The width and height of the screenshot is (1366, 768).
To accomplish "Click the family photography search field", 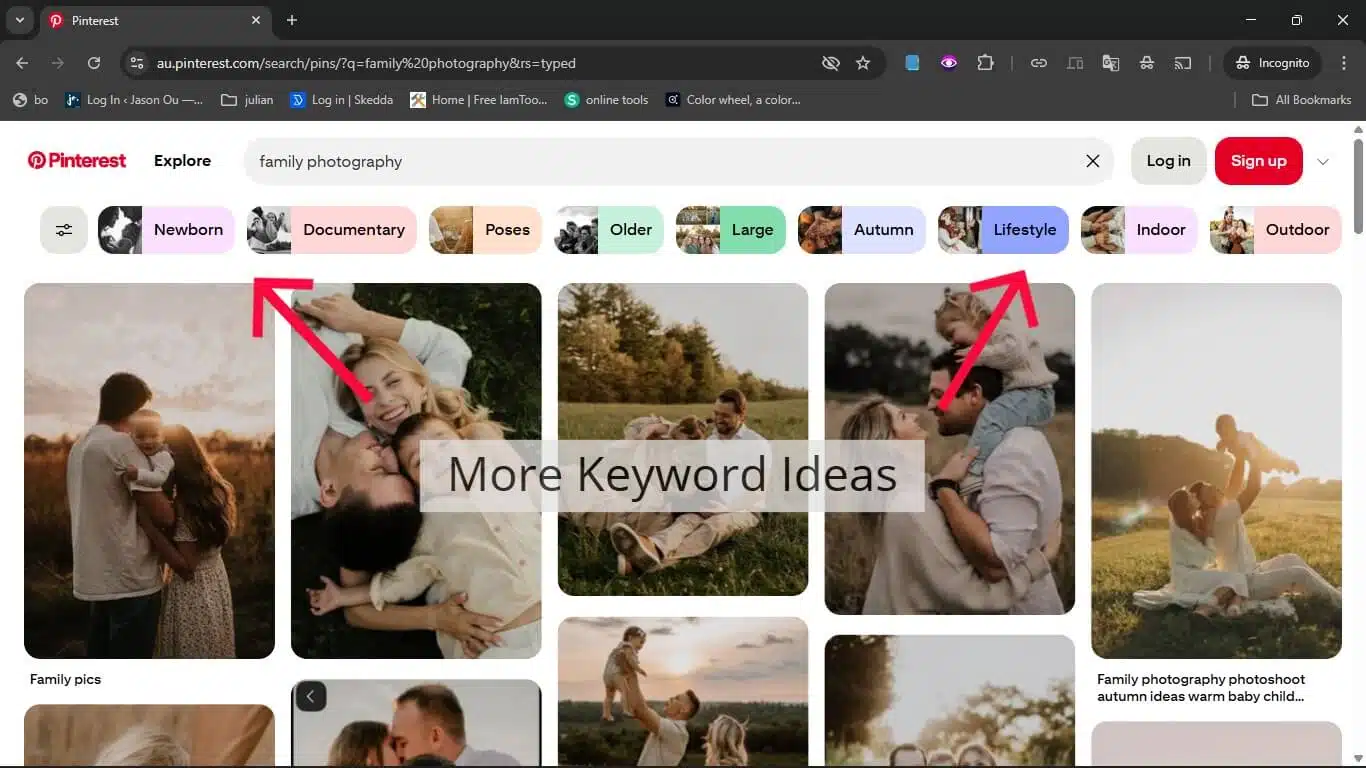I will click(x=660, y=161).
